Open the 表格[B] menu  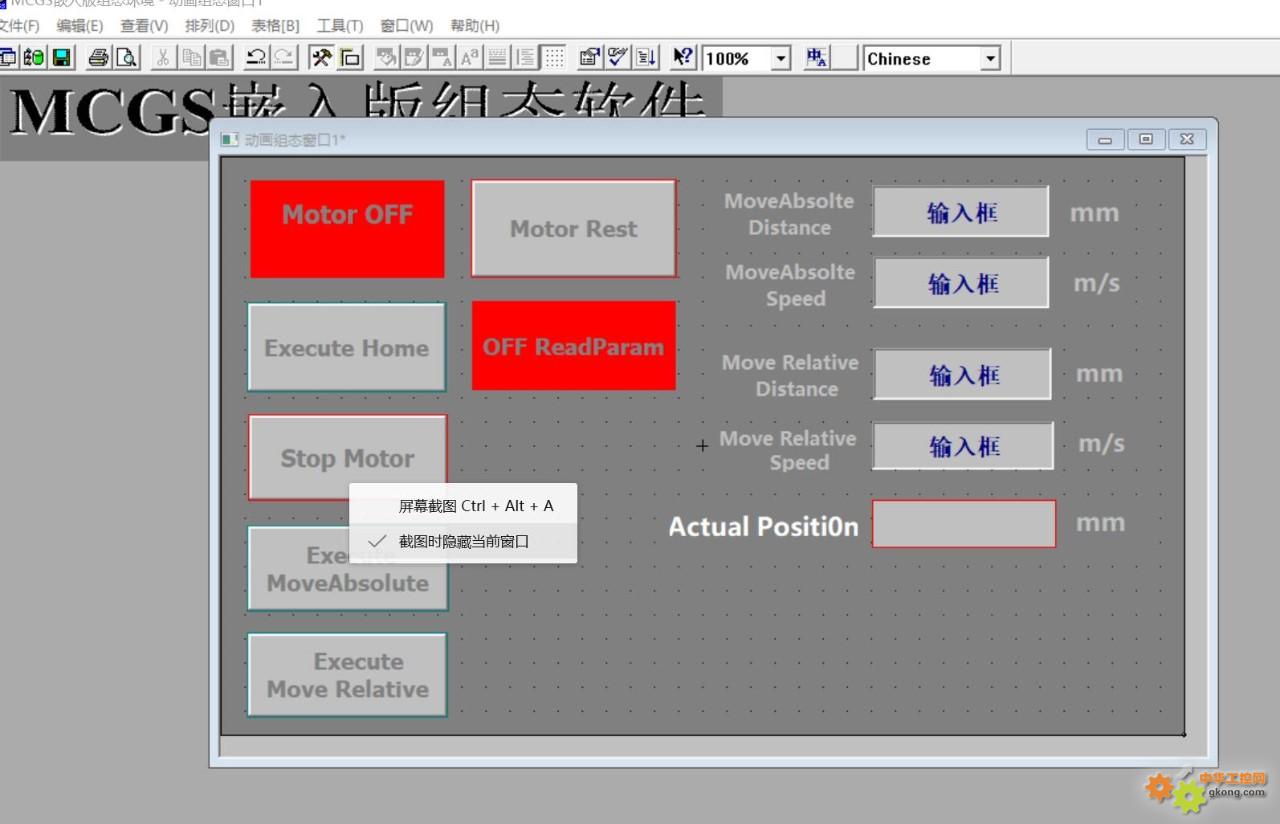point(275,26)
